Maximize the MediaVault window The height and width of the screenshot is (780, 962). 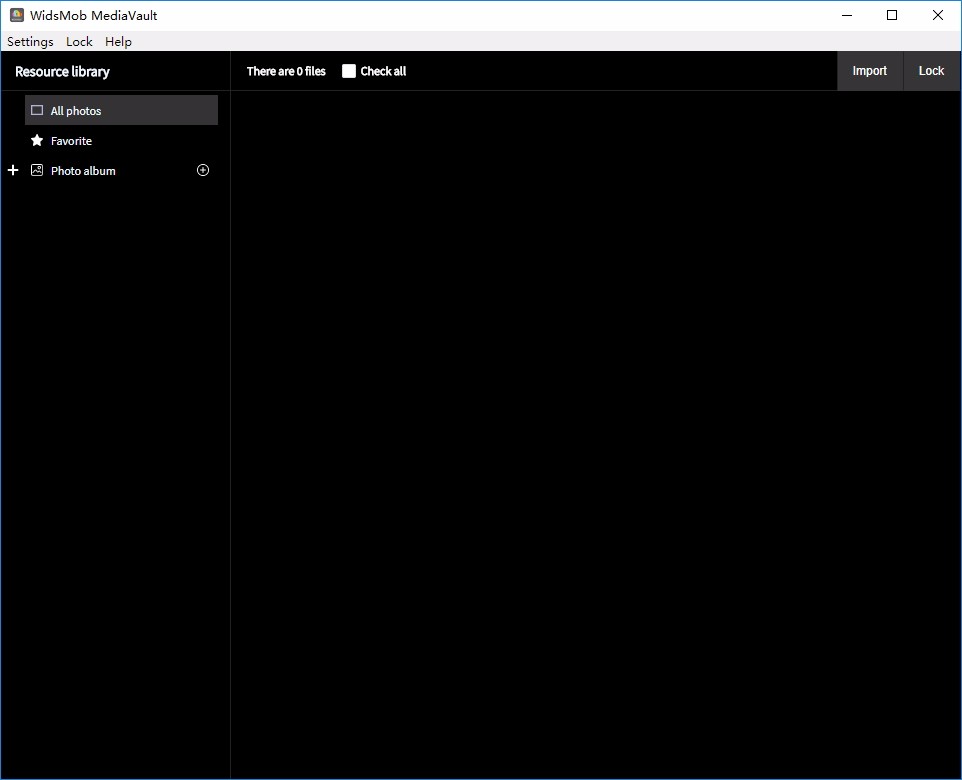[x=892, y=15]
